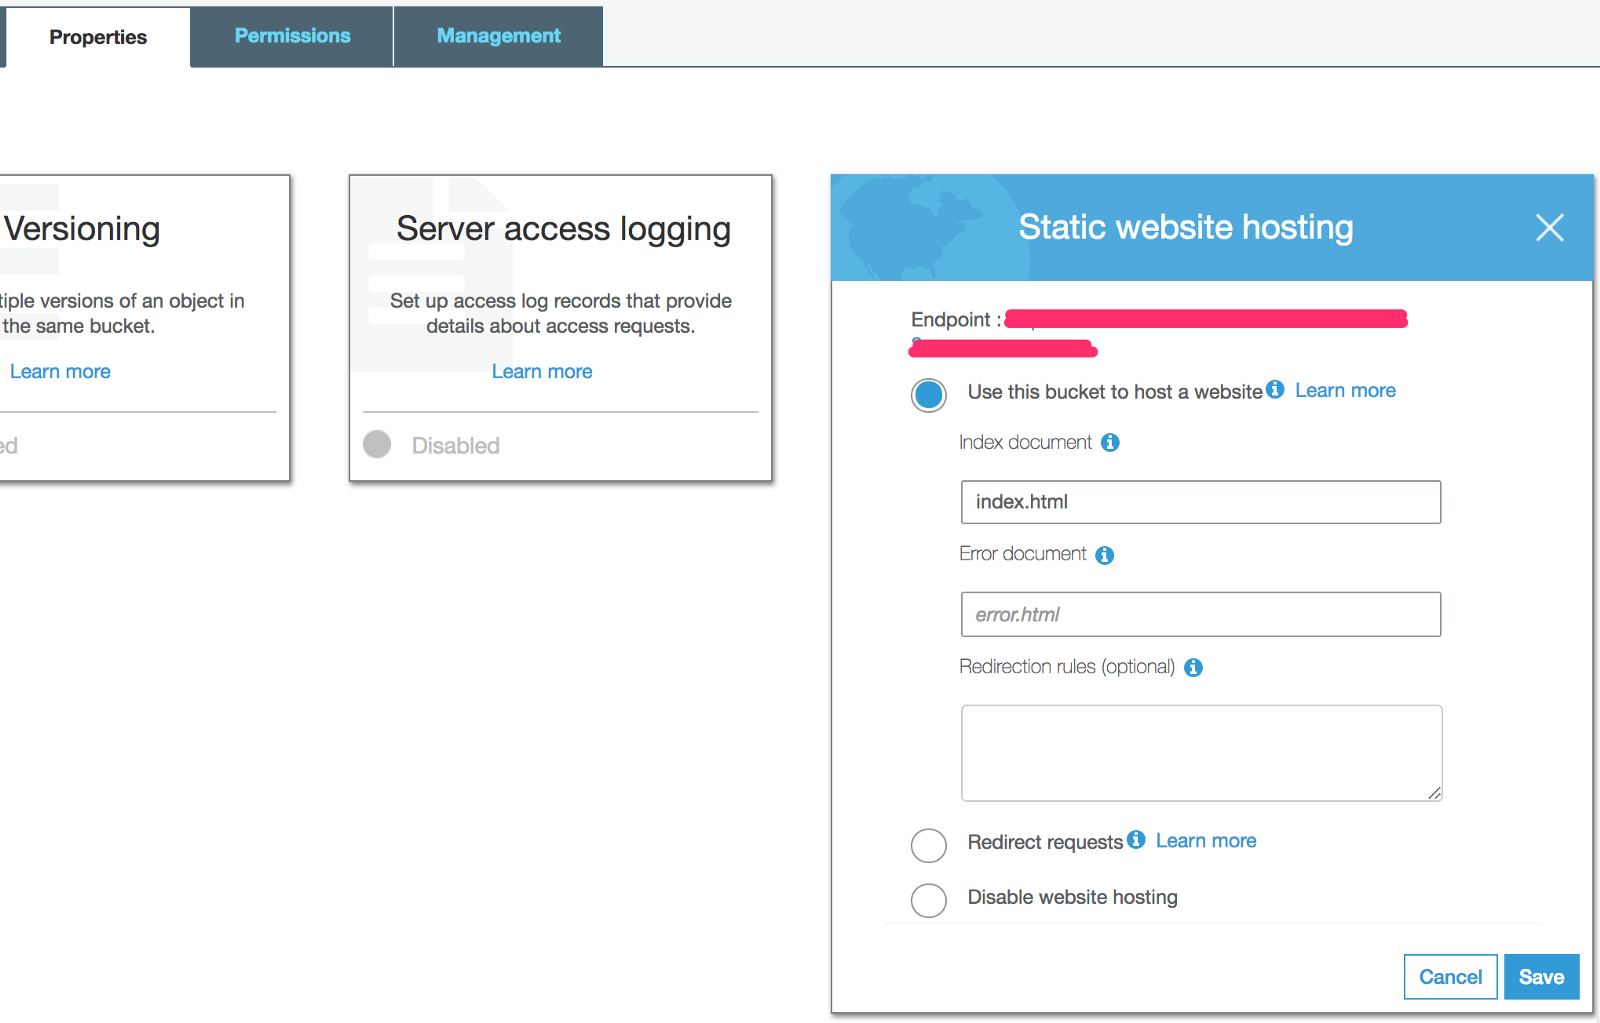The height and width of the screenshot is (1023, 1600).
Task: Open the Management tab
Action: 498,36
